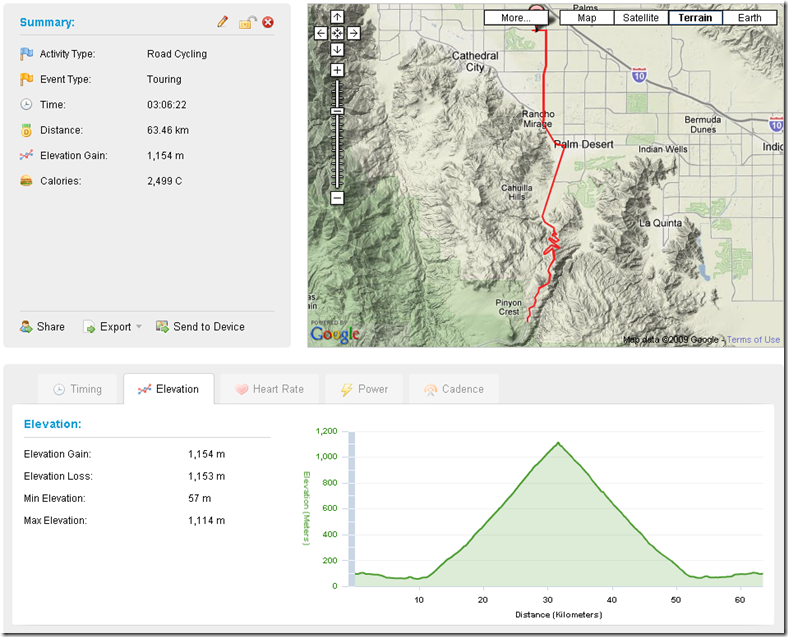
Task: Click the burger icon beside Calories
Action: pos(26,181)
